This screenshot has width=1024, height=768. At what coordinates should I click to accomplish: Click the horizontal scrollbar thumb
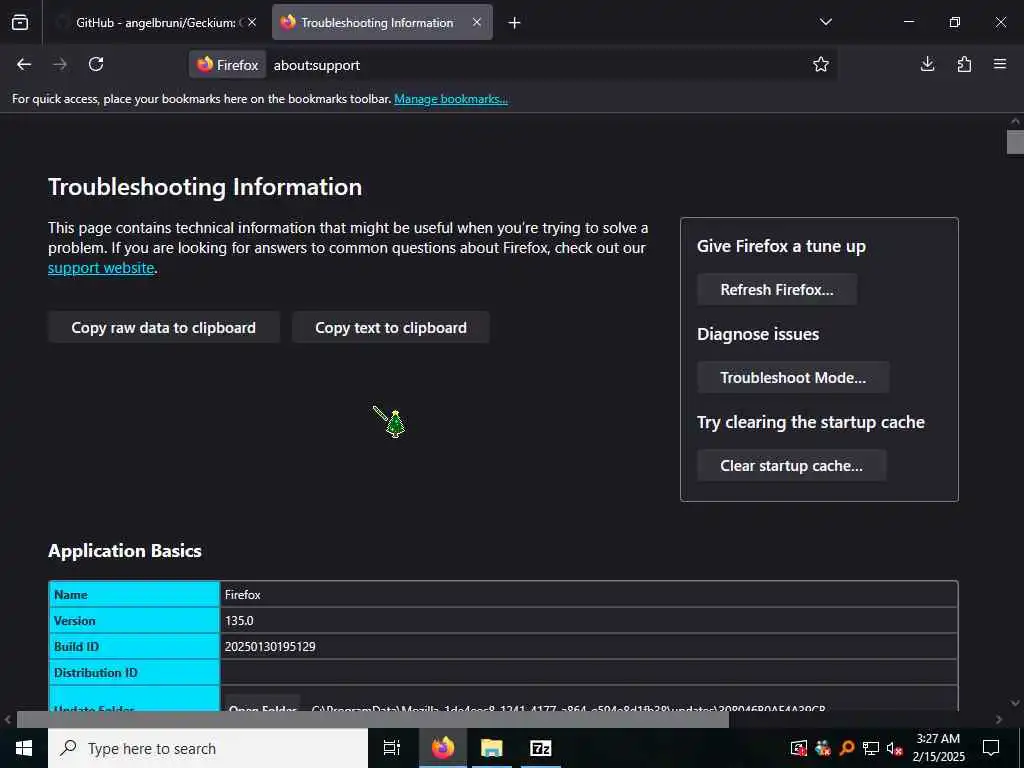[372, 719]
